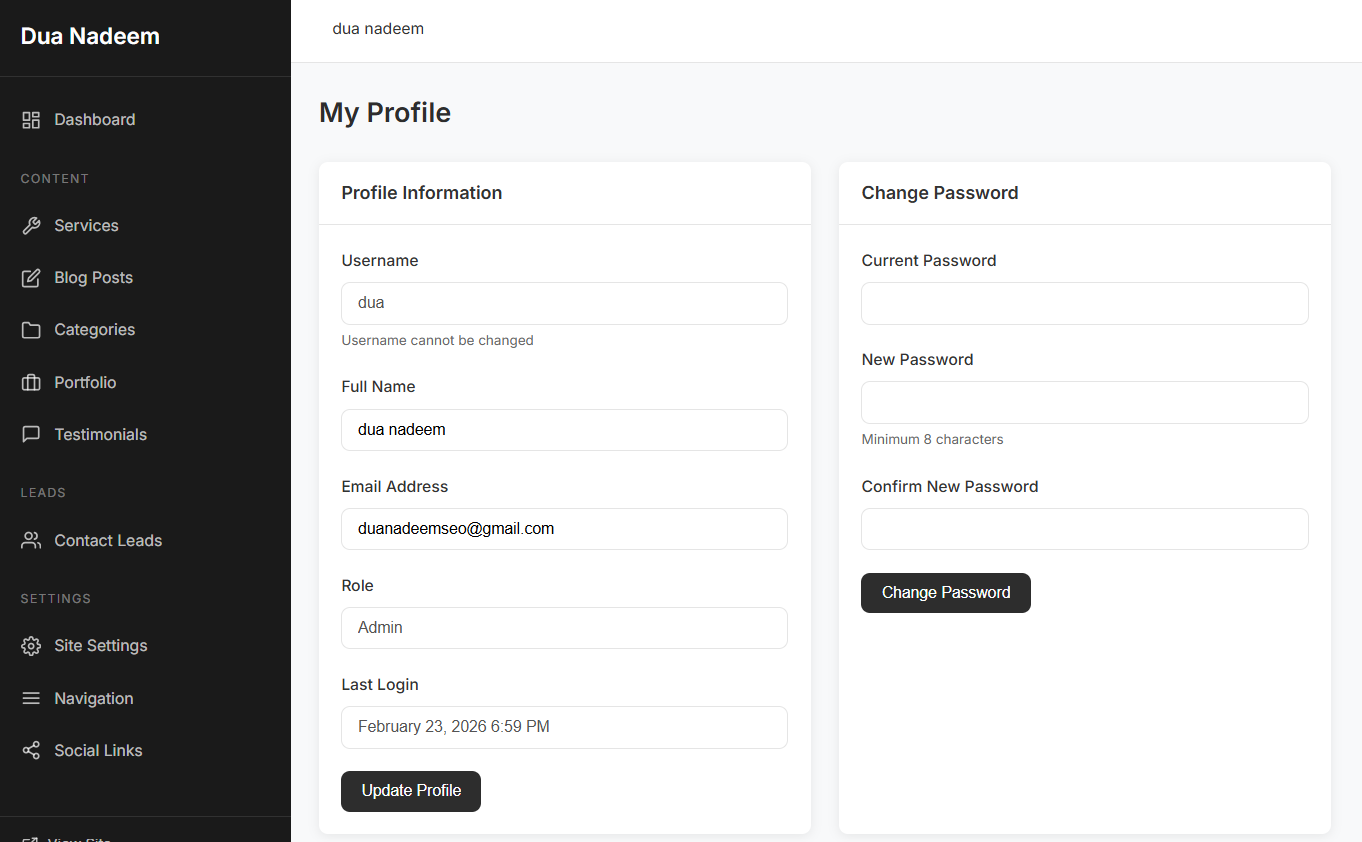Click the Contact Leads people icon
Image resolution: width=1362 pixels, height=842 pixels.
31,541
